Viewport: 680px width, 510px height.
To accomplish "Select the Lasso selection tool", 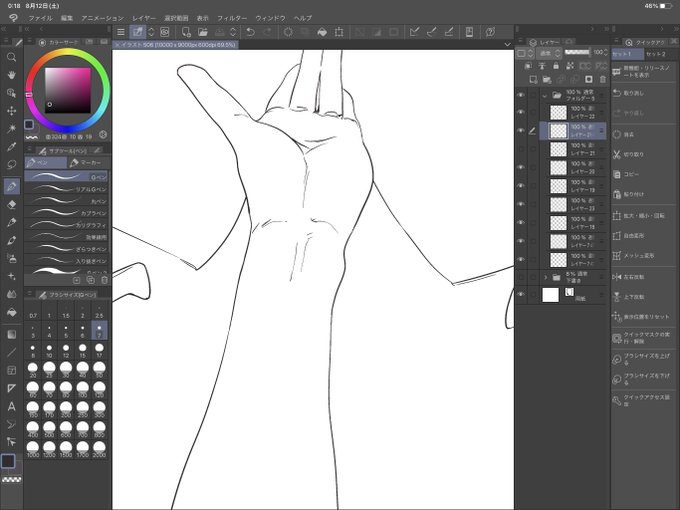I will coord(11,164).
